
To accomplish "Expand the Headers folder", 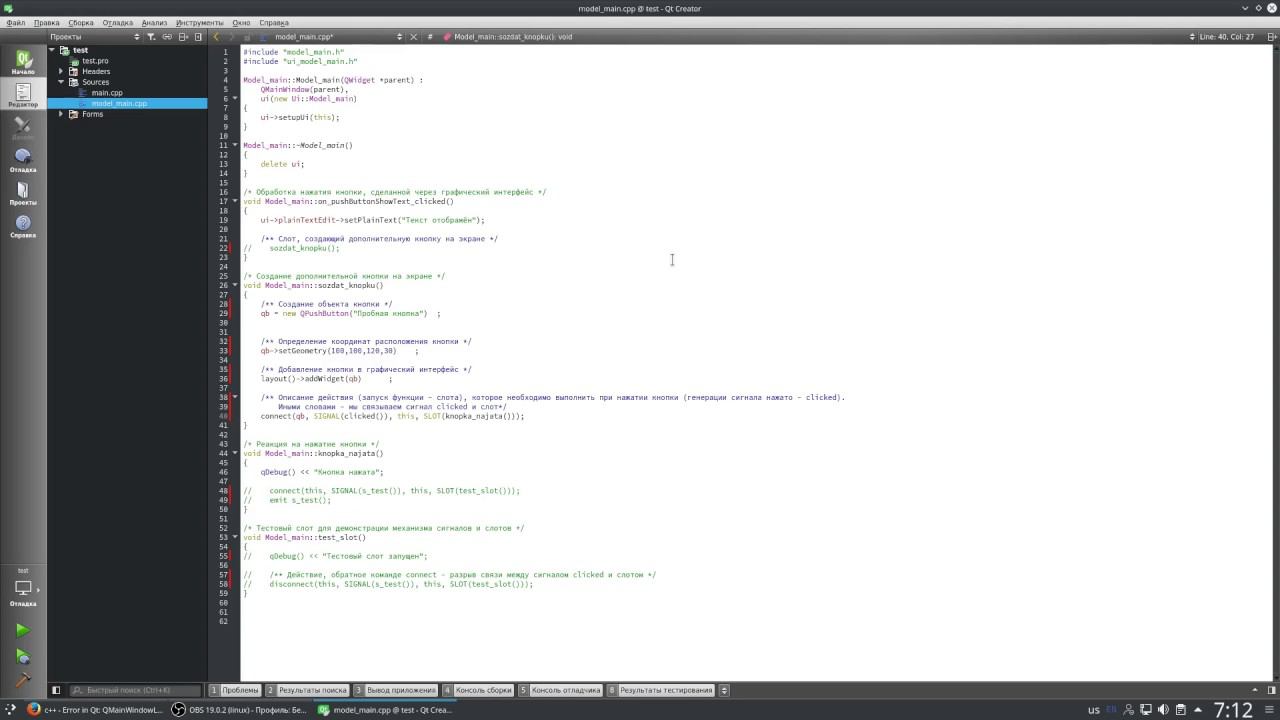I will tap(61, 71).
